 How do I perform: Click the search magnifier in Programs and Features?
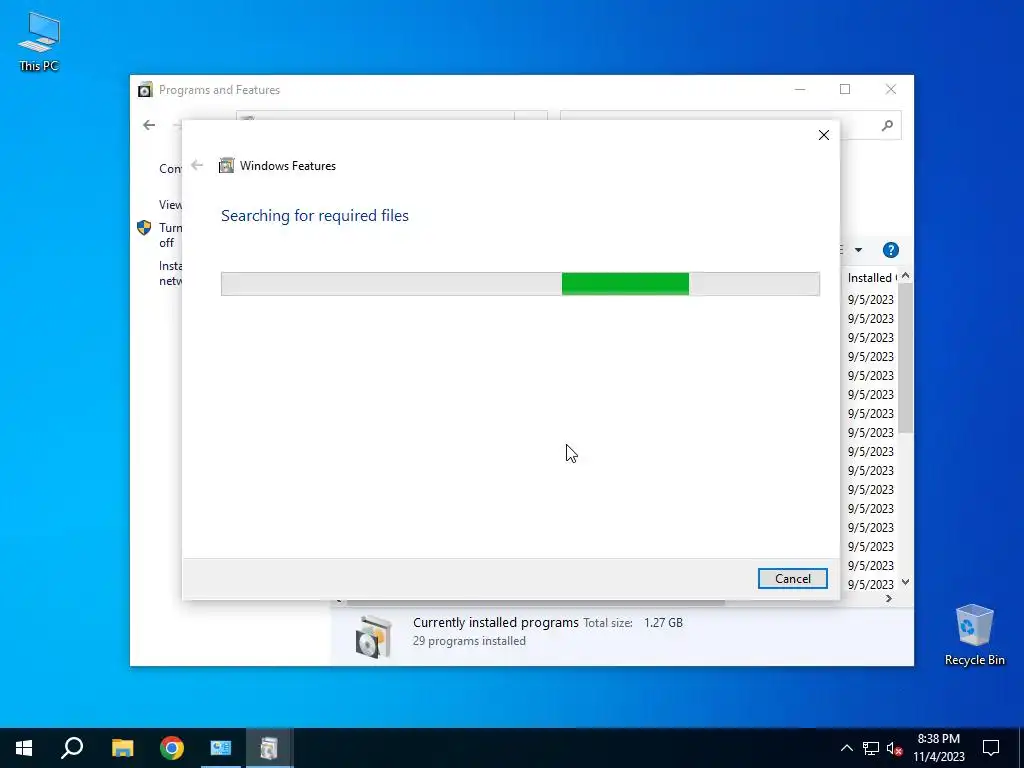pyautogui.click(x=887, y=125)
